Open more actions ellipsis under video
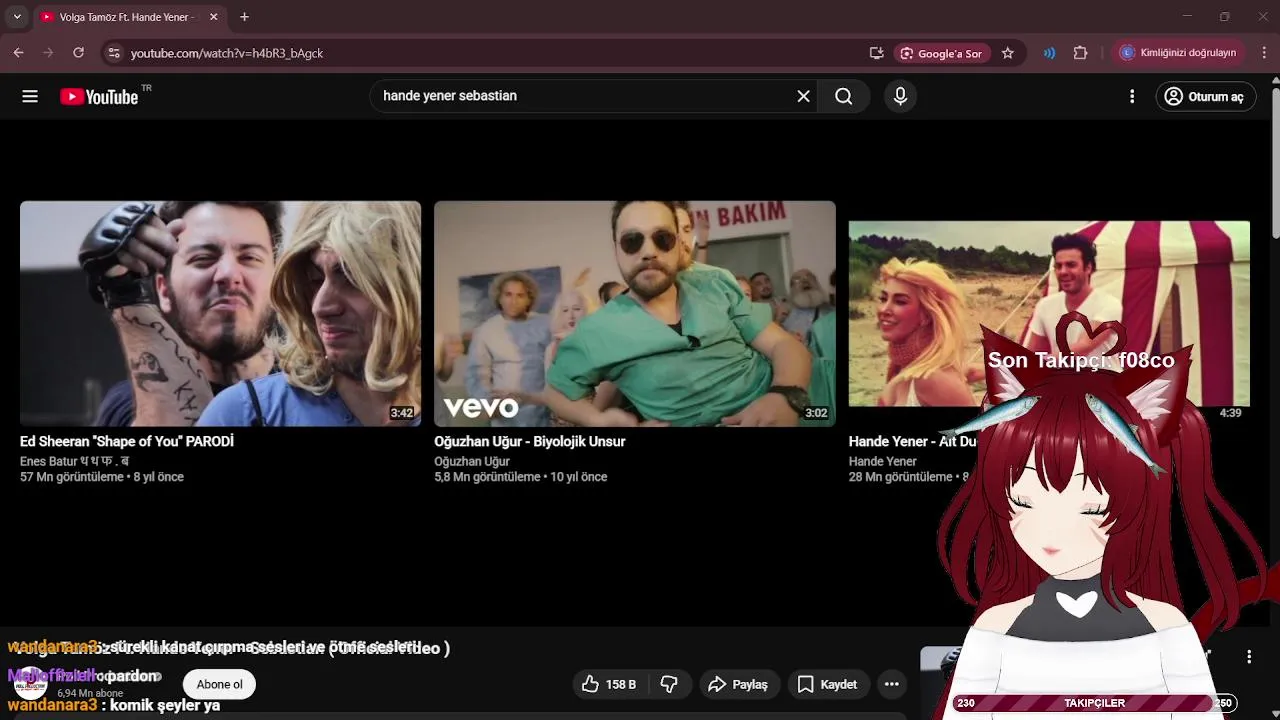 892,684
